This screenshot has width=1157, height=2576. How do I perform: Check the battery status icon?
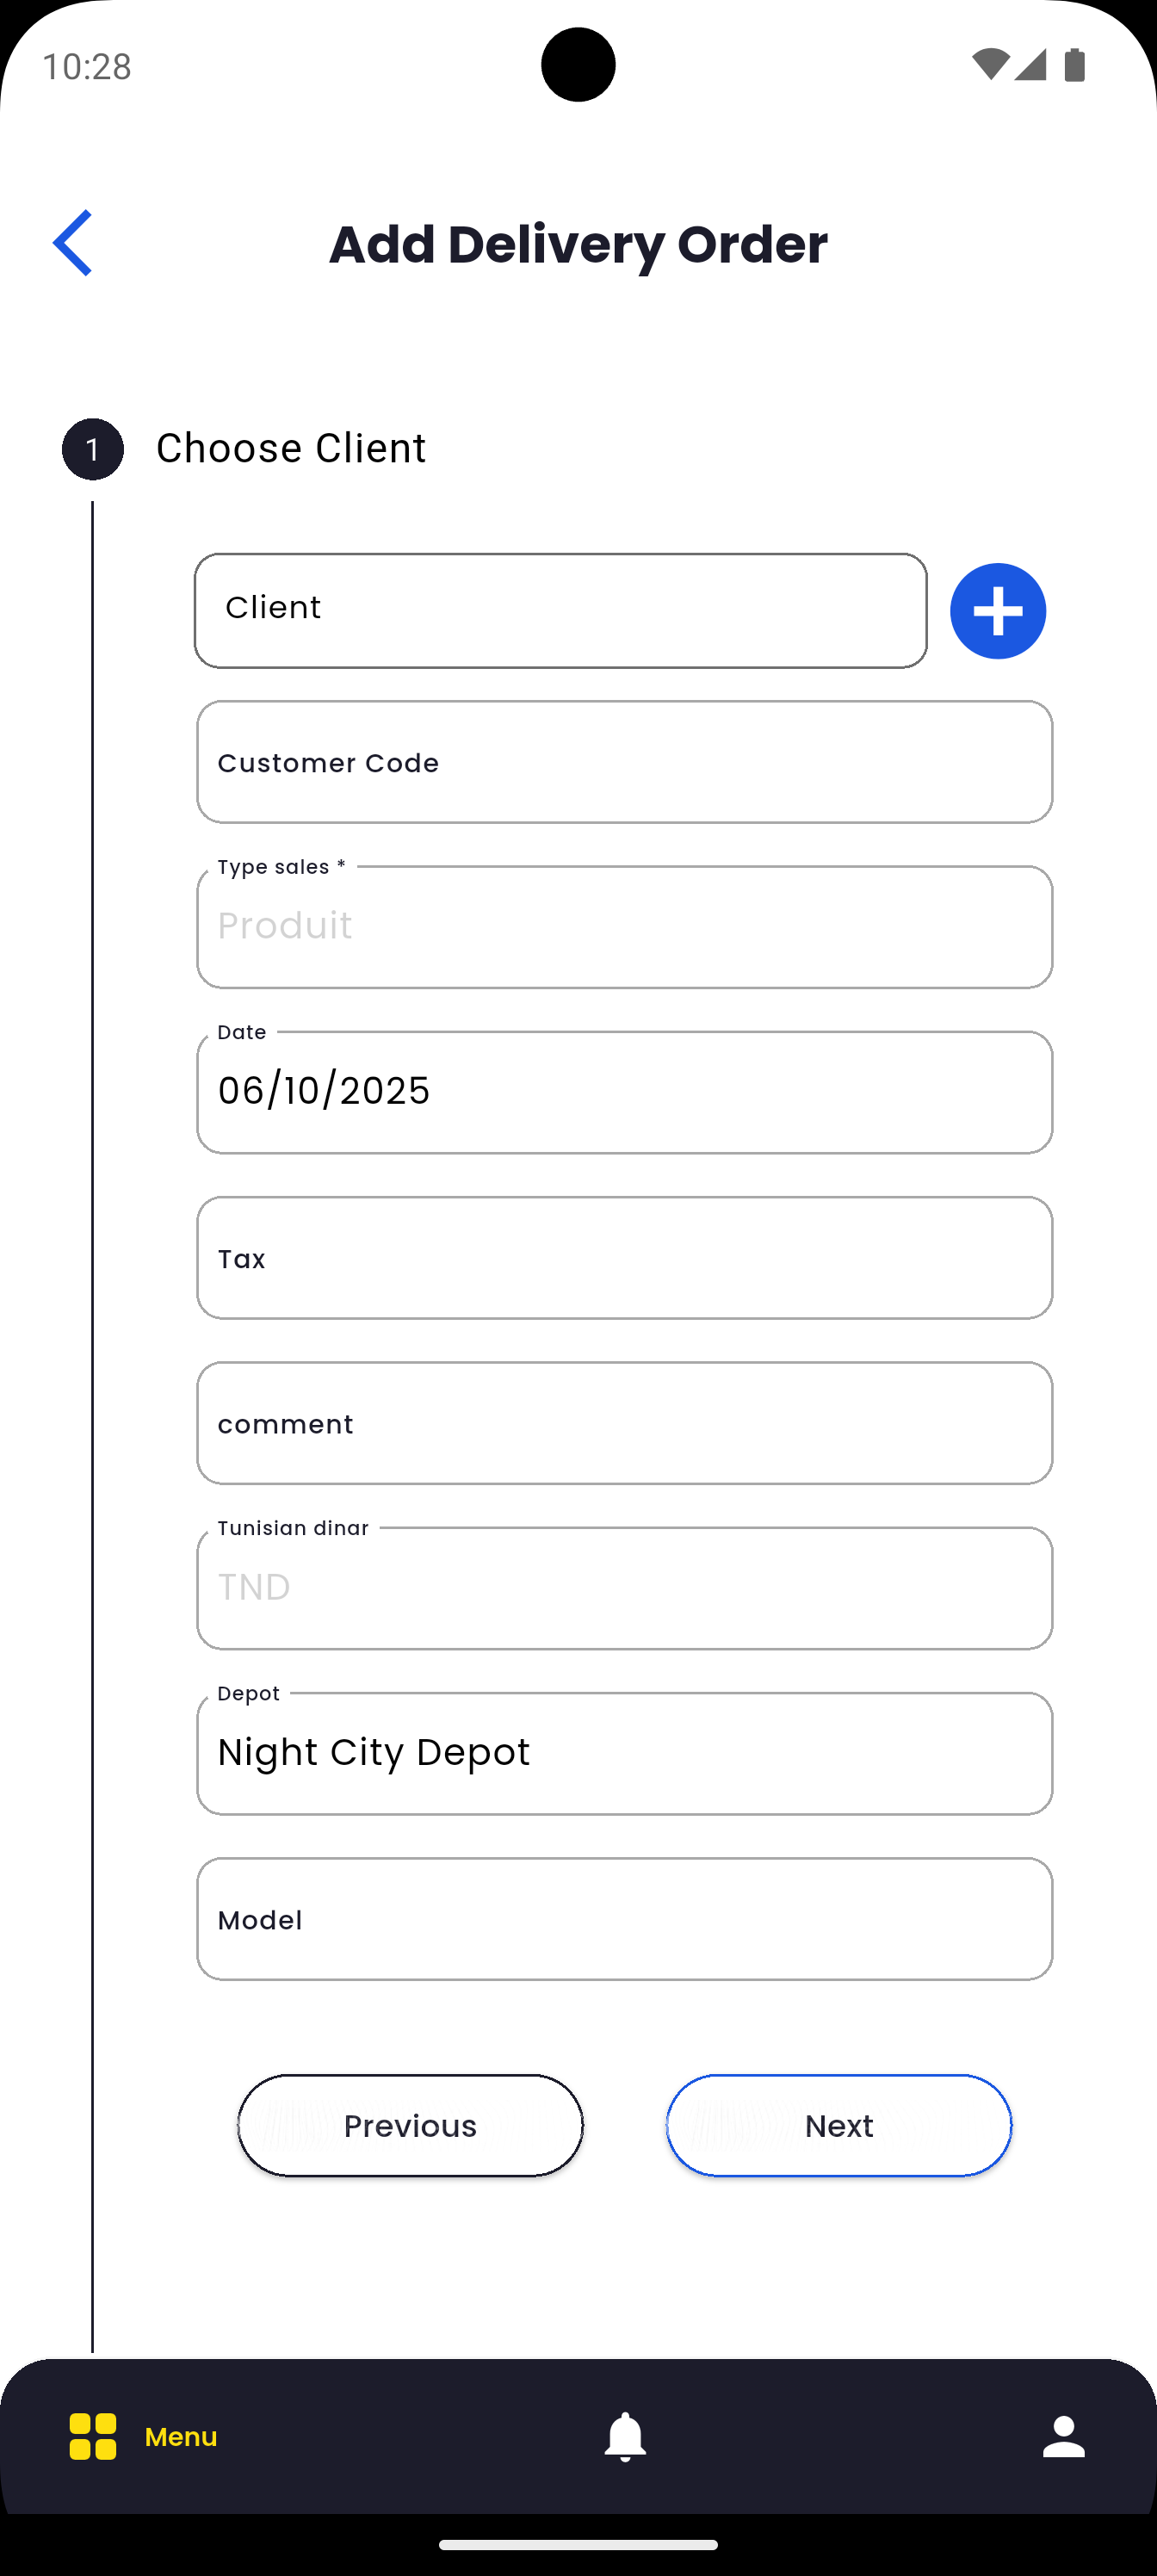point(1075,66)
